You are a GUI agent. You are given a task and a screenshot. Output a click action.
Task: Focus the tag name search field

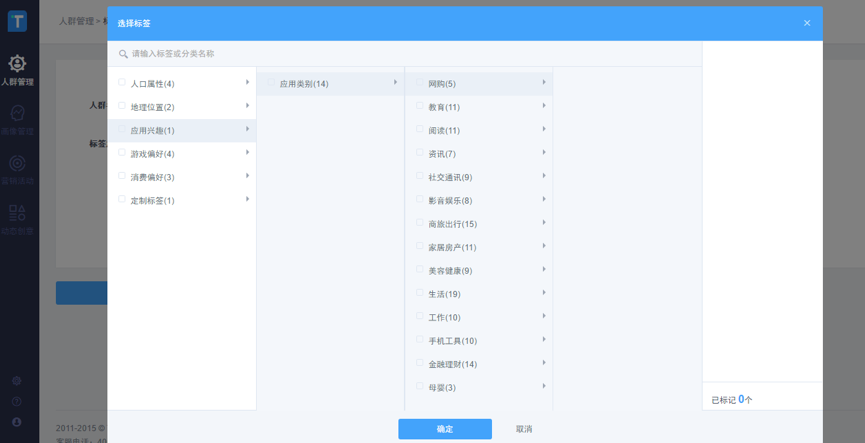click(400, 54)
